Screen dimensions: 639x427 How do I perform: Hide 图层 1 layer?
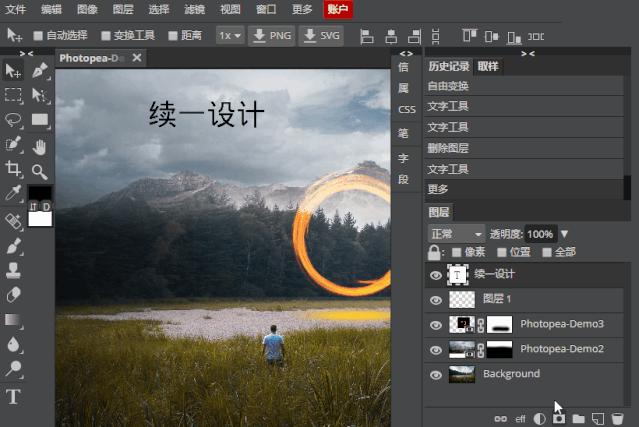click(x=436, y=300)
